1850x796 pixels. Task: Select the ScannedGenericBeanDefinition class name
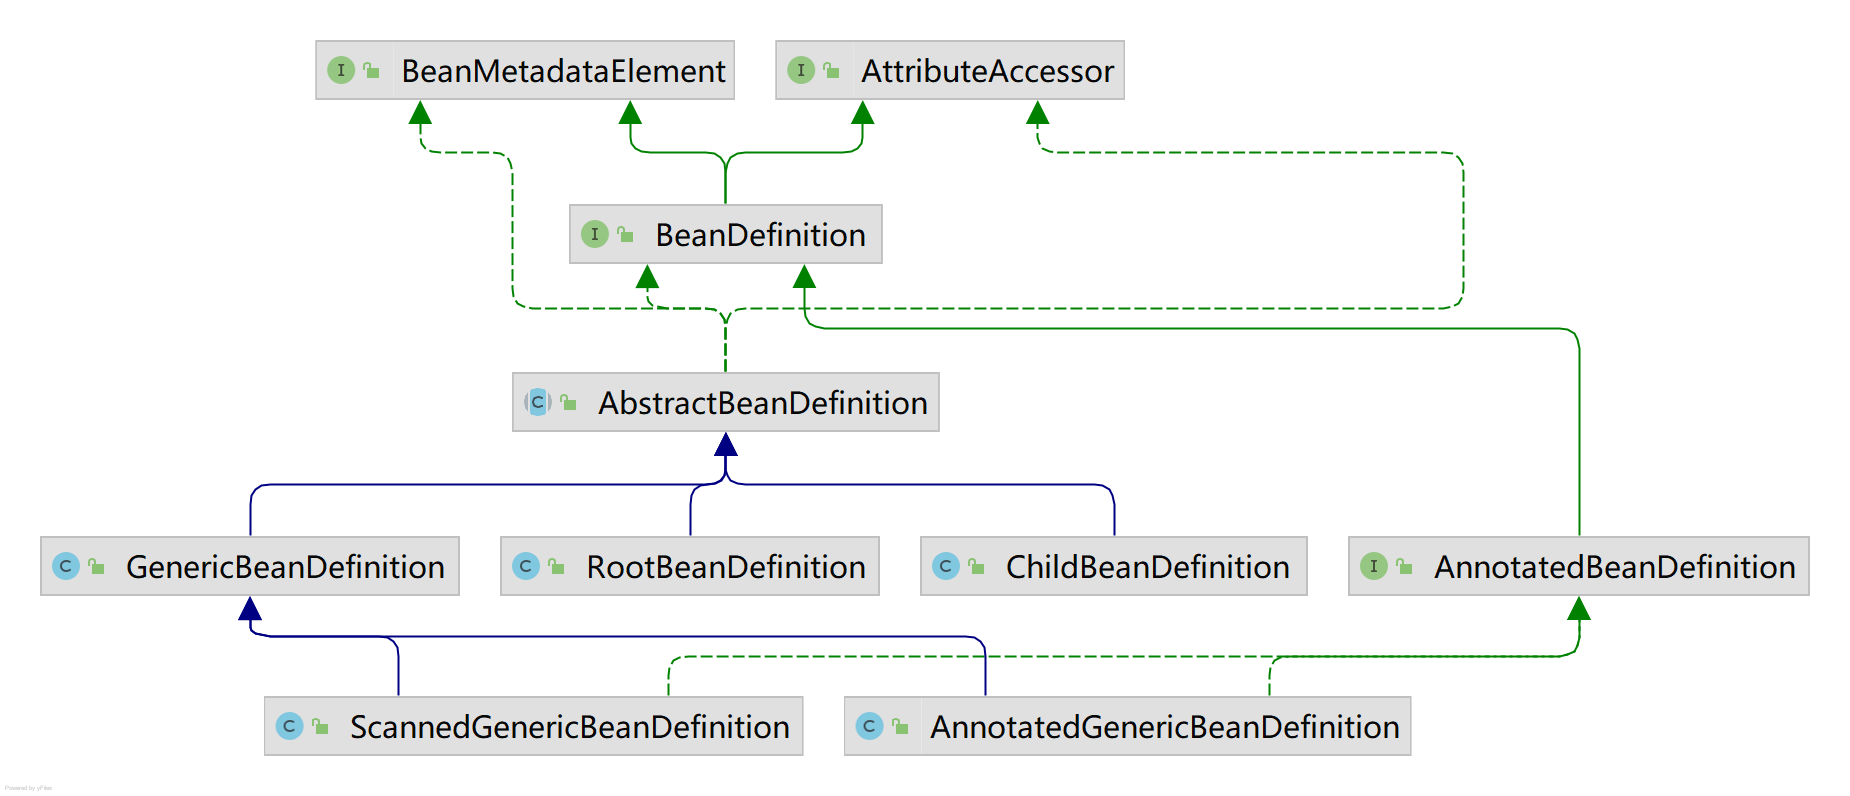tap(569, 727)
